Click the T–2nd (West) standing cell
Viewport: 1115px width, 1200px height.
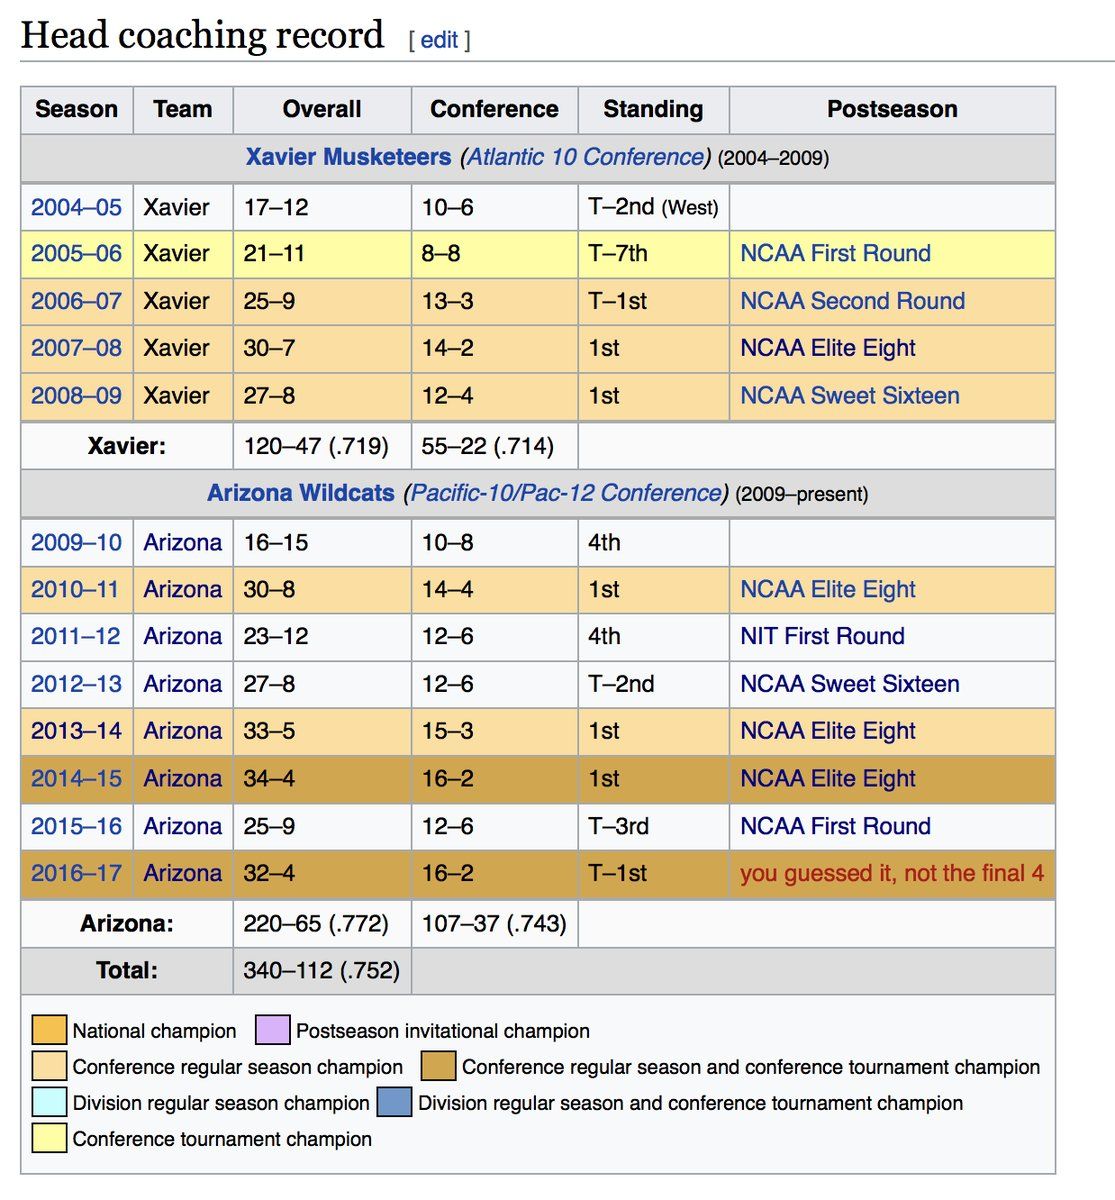pyautogui.click(x=653, y=207)
